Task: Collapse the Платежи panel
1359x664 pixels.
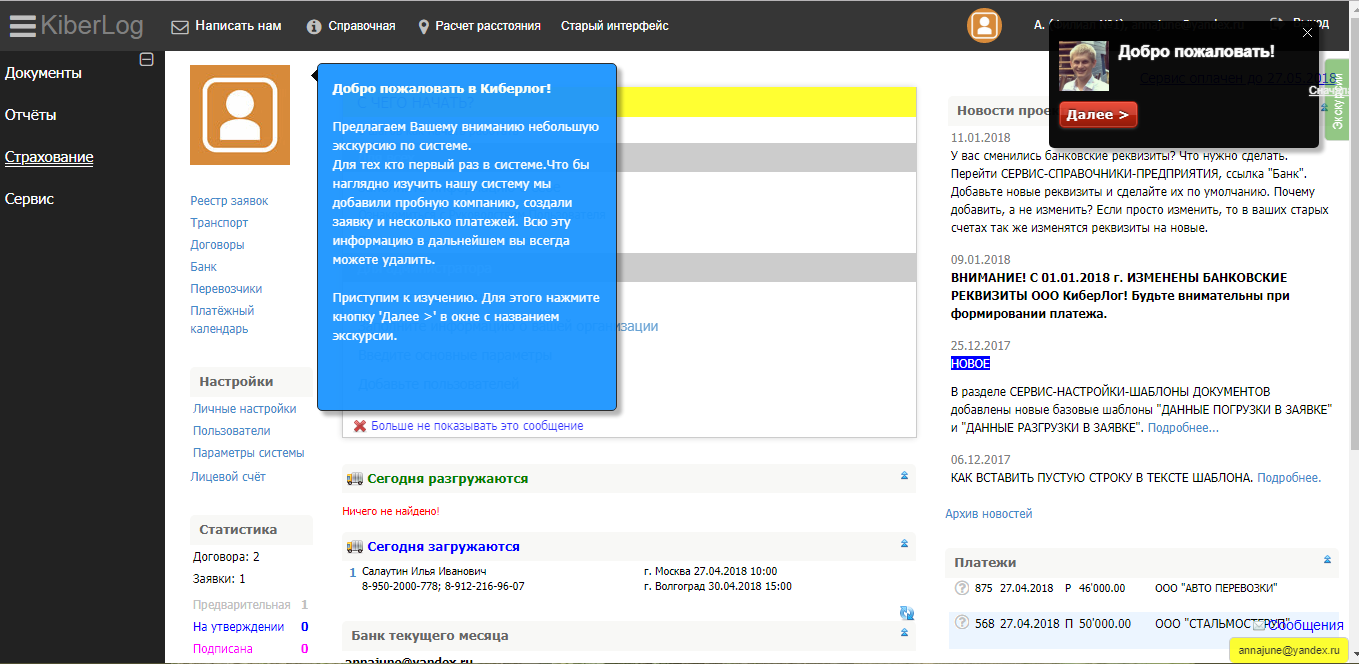Action: 1328,560
